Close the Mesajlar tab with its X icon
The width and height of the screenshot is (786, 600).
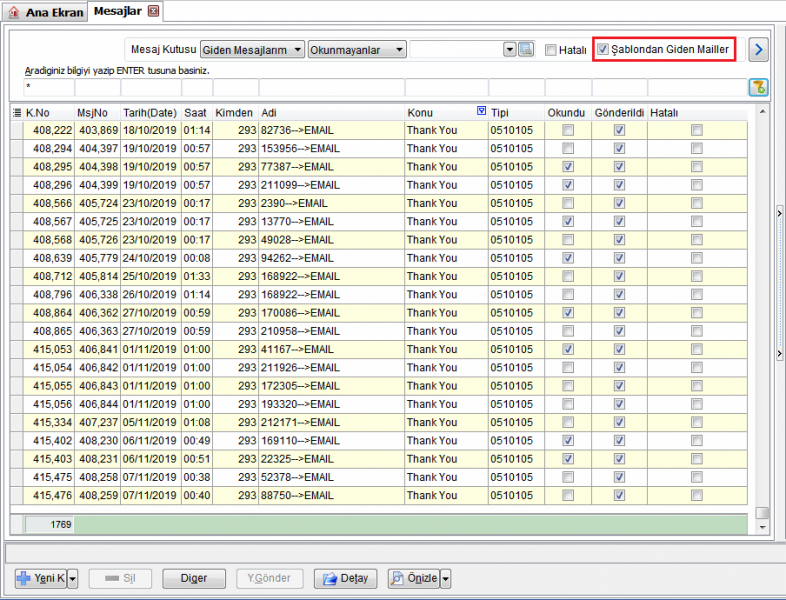tap(153, 11)
